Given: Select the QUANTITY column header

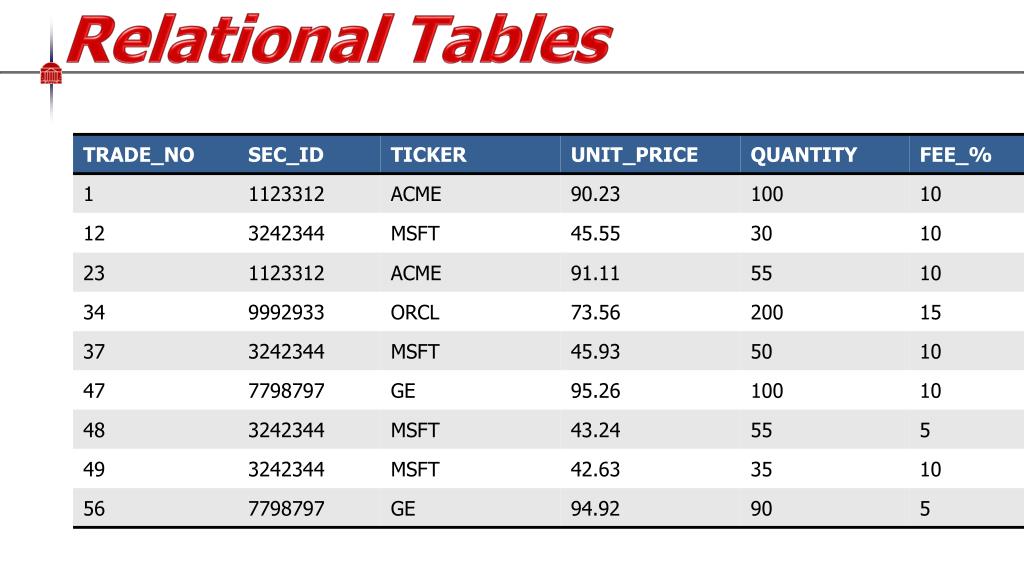Looking at the screenshot, I should coord(803,155).
